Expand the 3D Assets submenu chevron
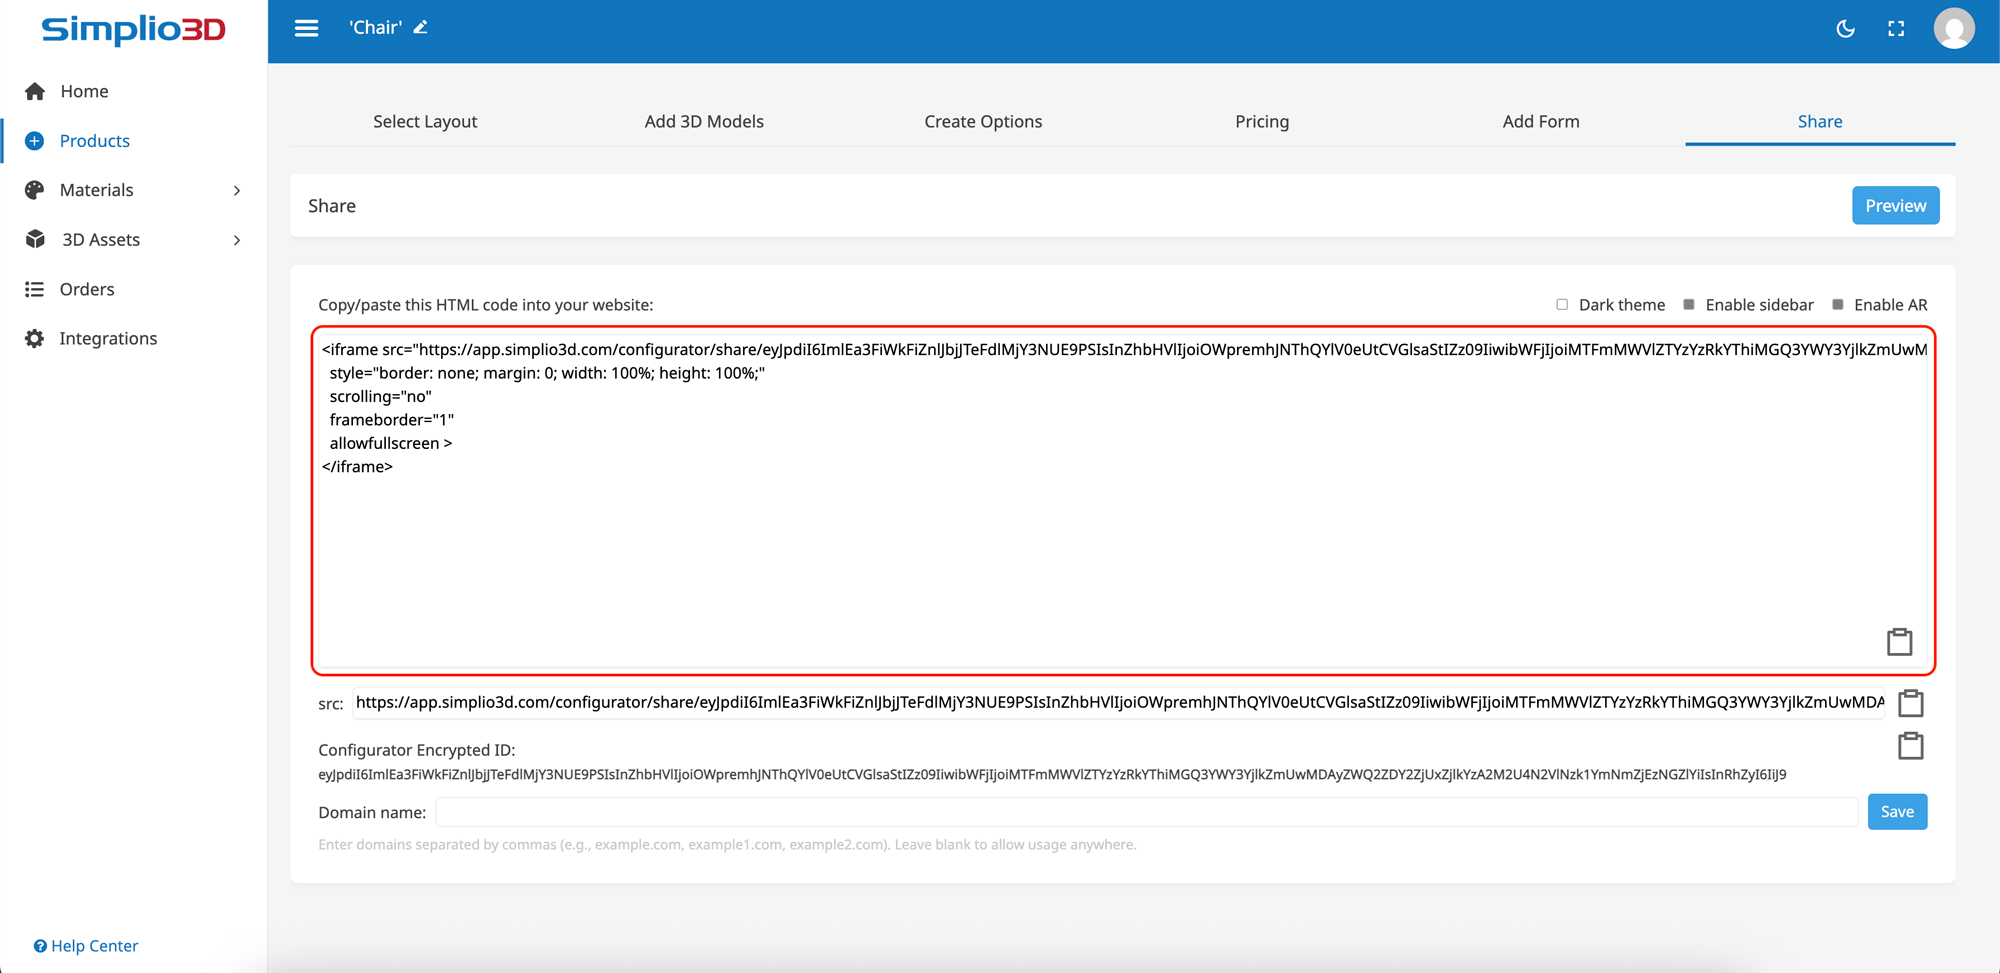 (x=237, y=240)
